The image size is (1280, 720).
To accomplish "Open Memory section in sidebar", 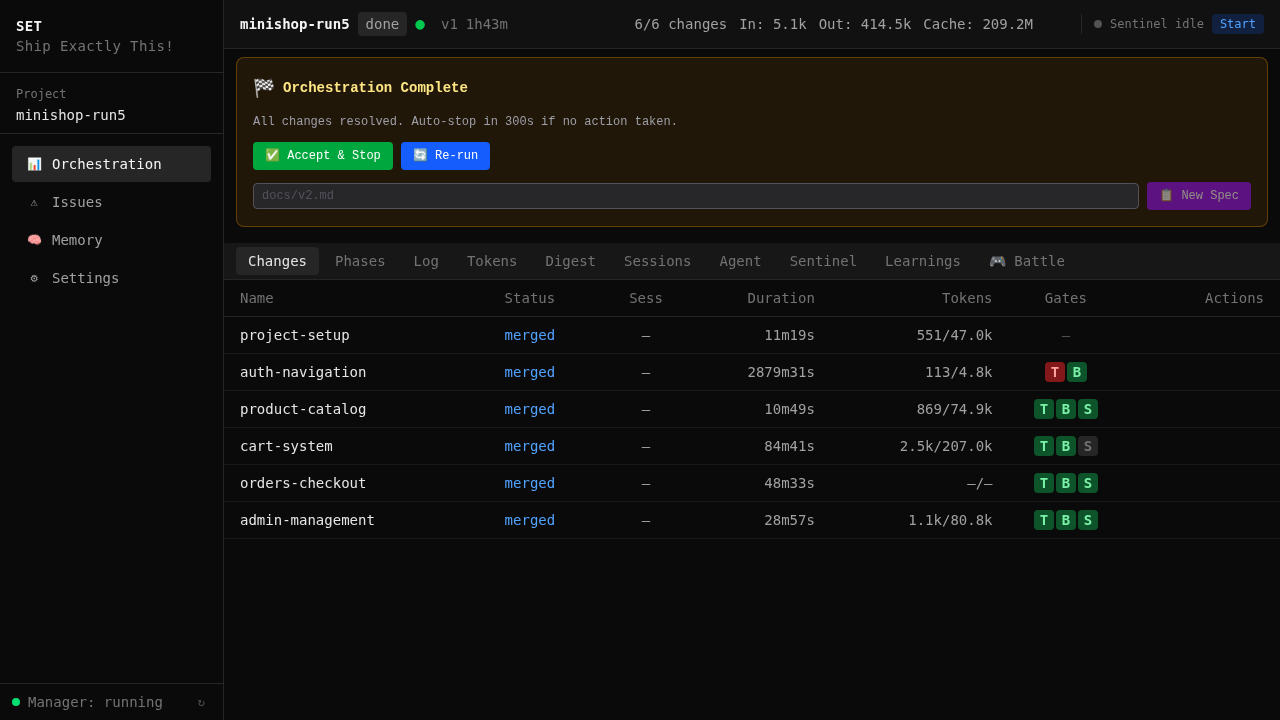I will [77, 240].
